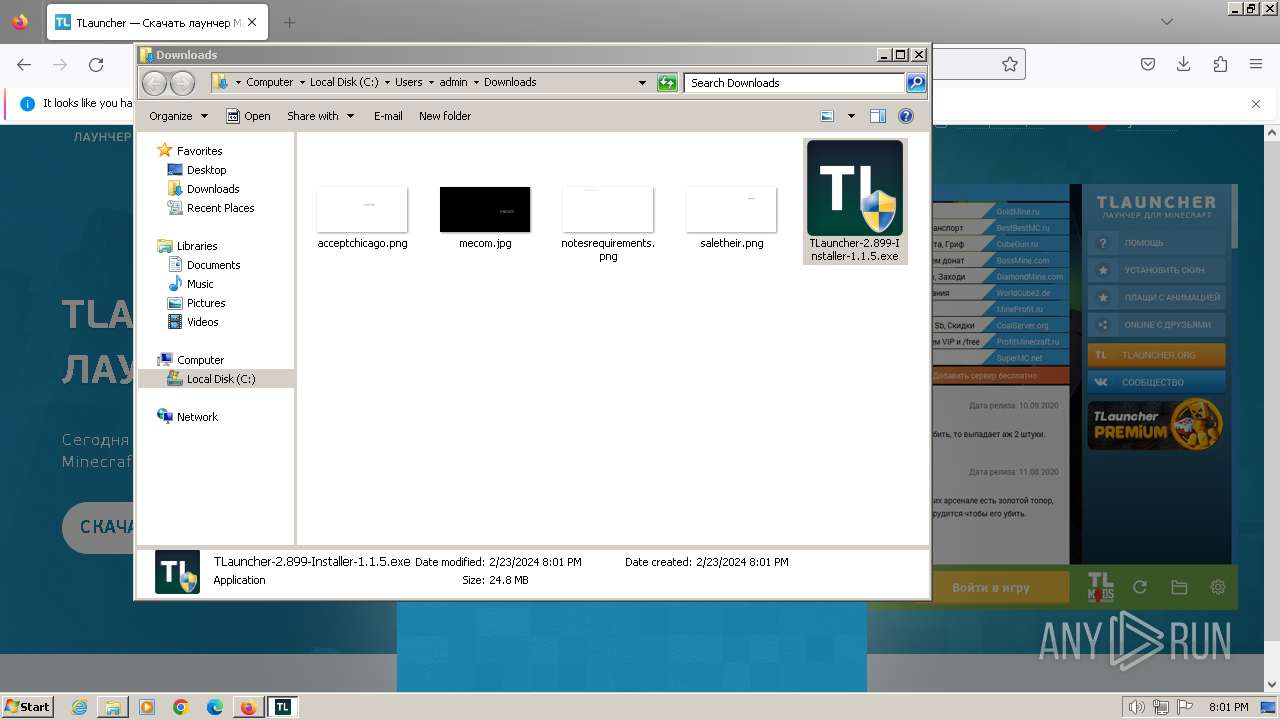Click the E-mail toolbar button
Image resolution: width=1280 pixels, height=720 pixels.
(x=388, y=116)
